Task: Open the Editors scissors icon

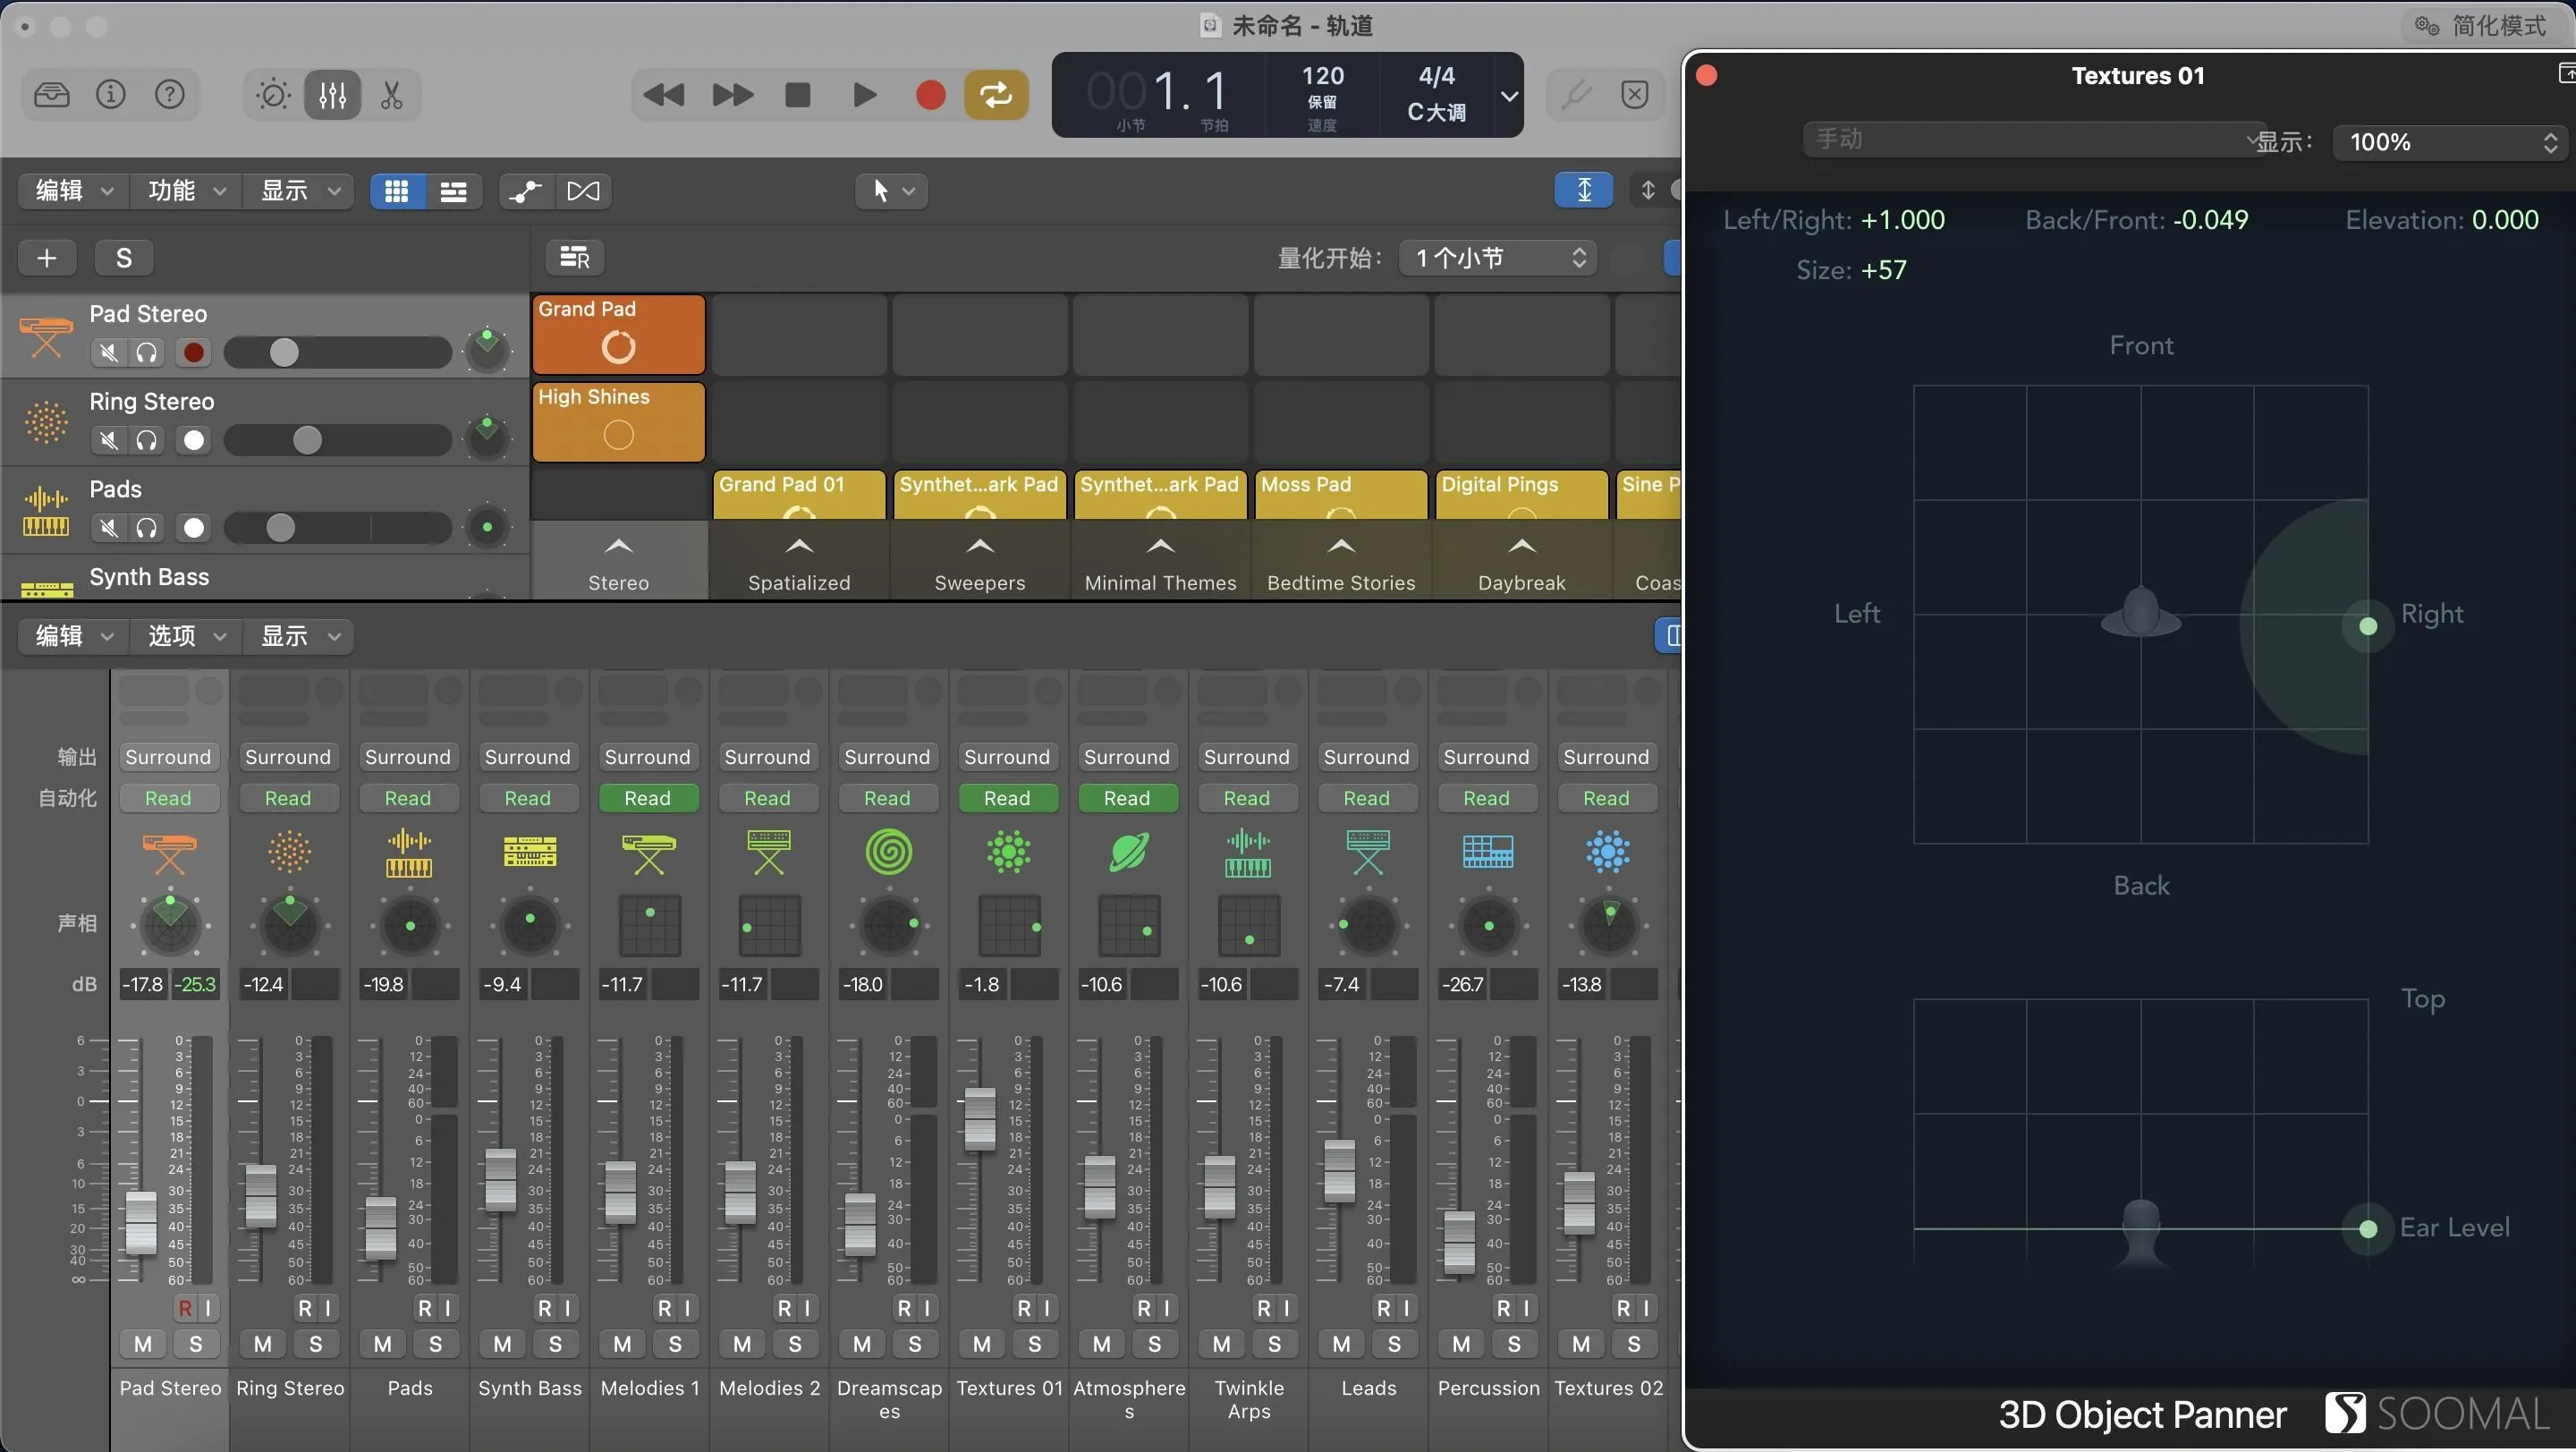Action: (391, 95)
